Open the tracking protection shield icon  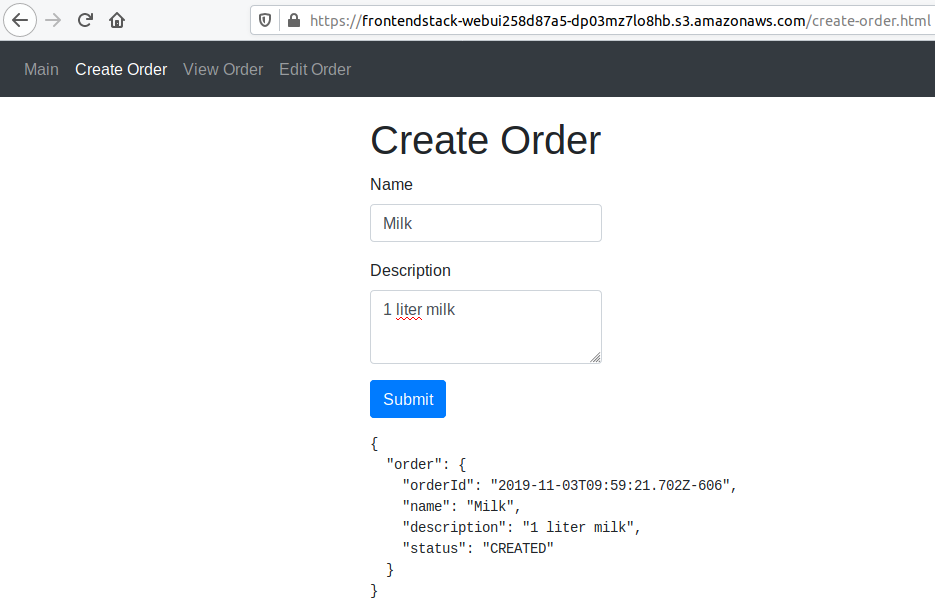[265, 20]
